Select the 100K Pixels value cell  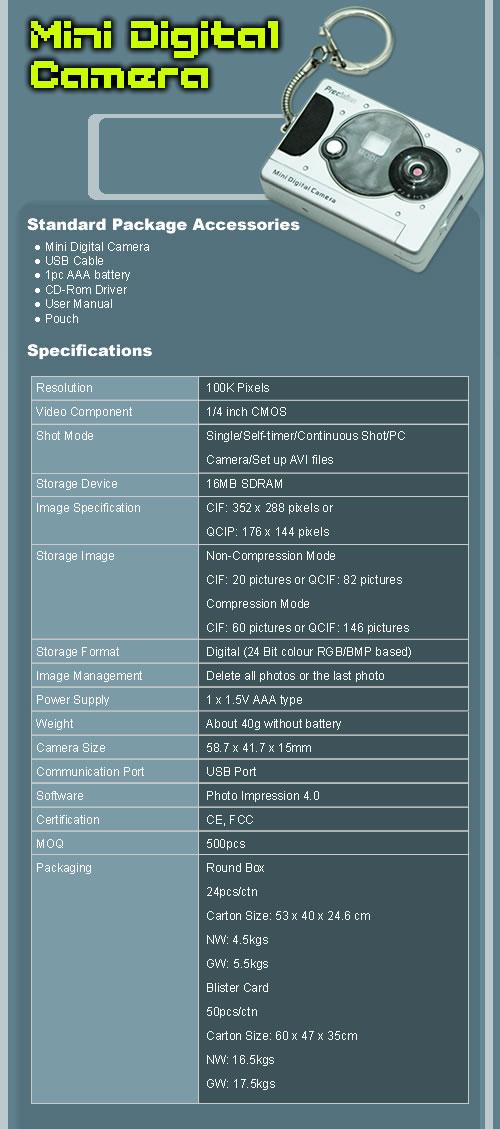coord(334,388)
